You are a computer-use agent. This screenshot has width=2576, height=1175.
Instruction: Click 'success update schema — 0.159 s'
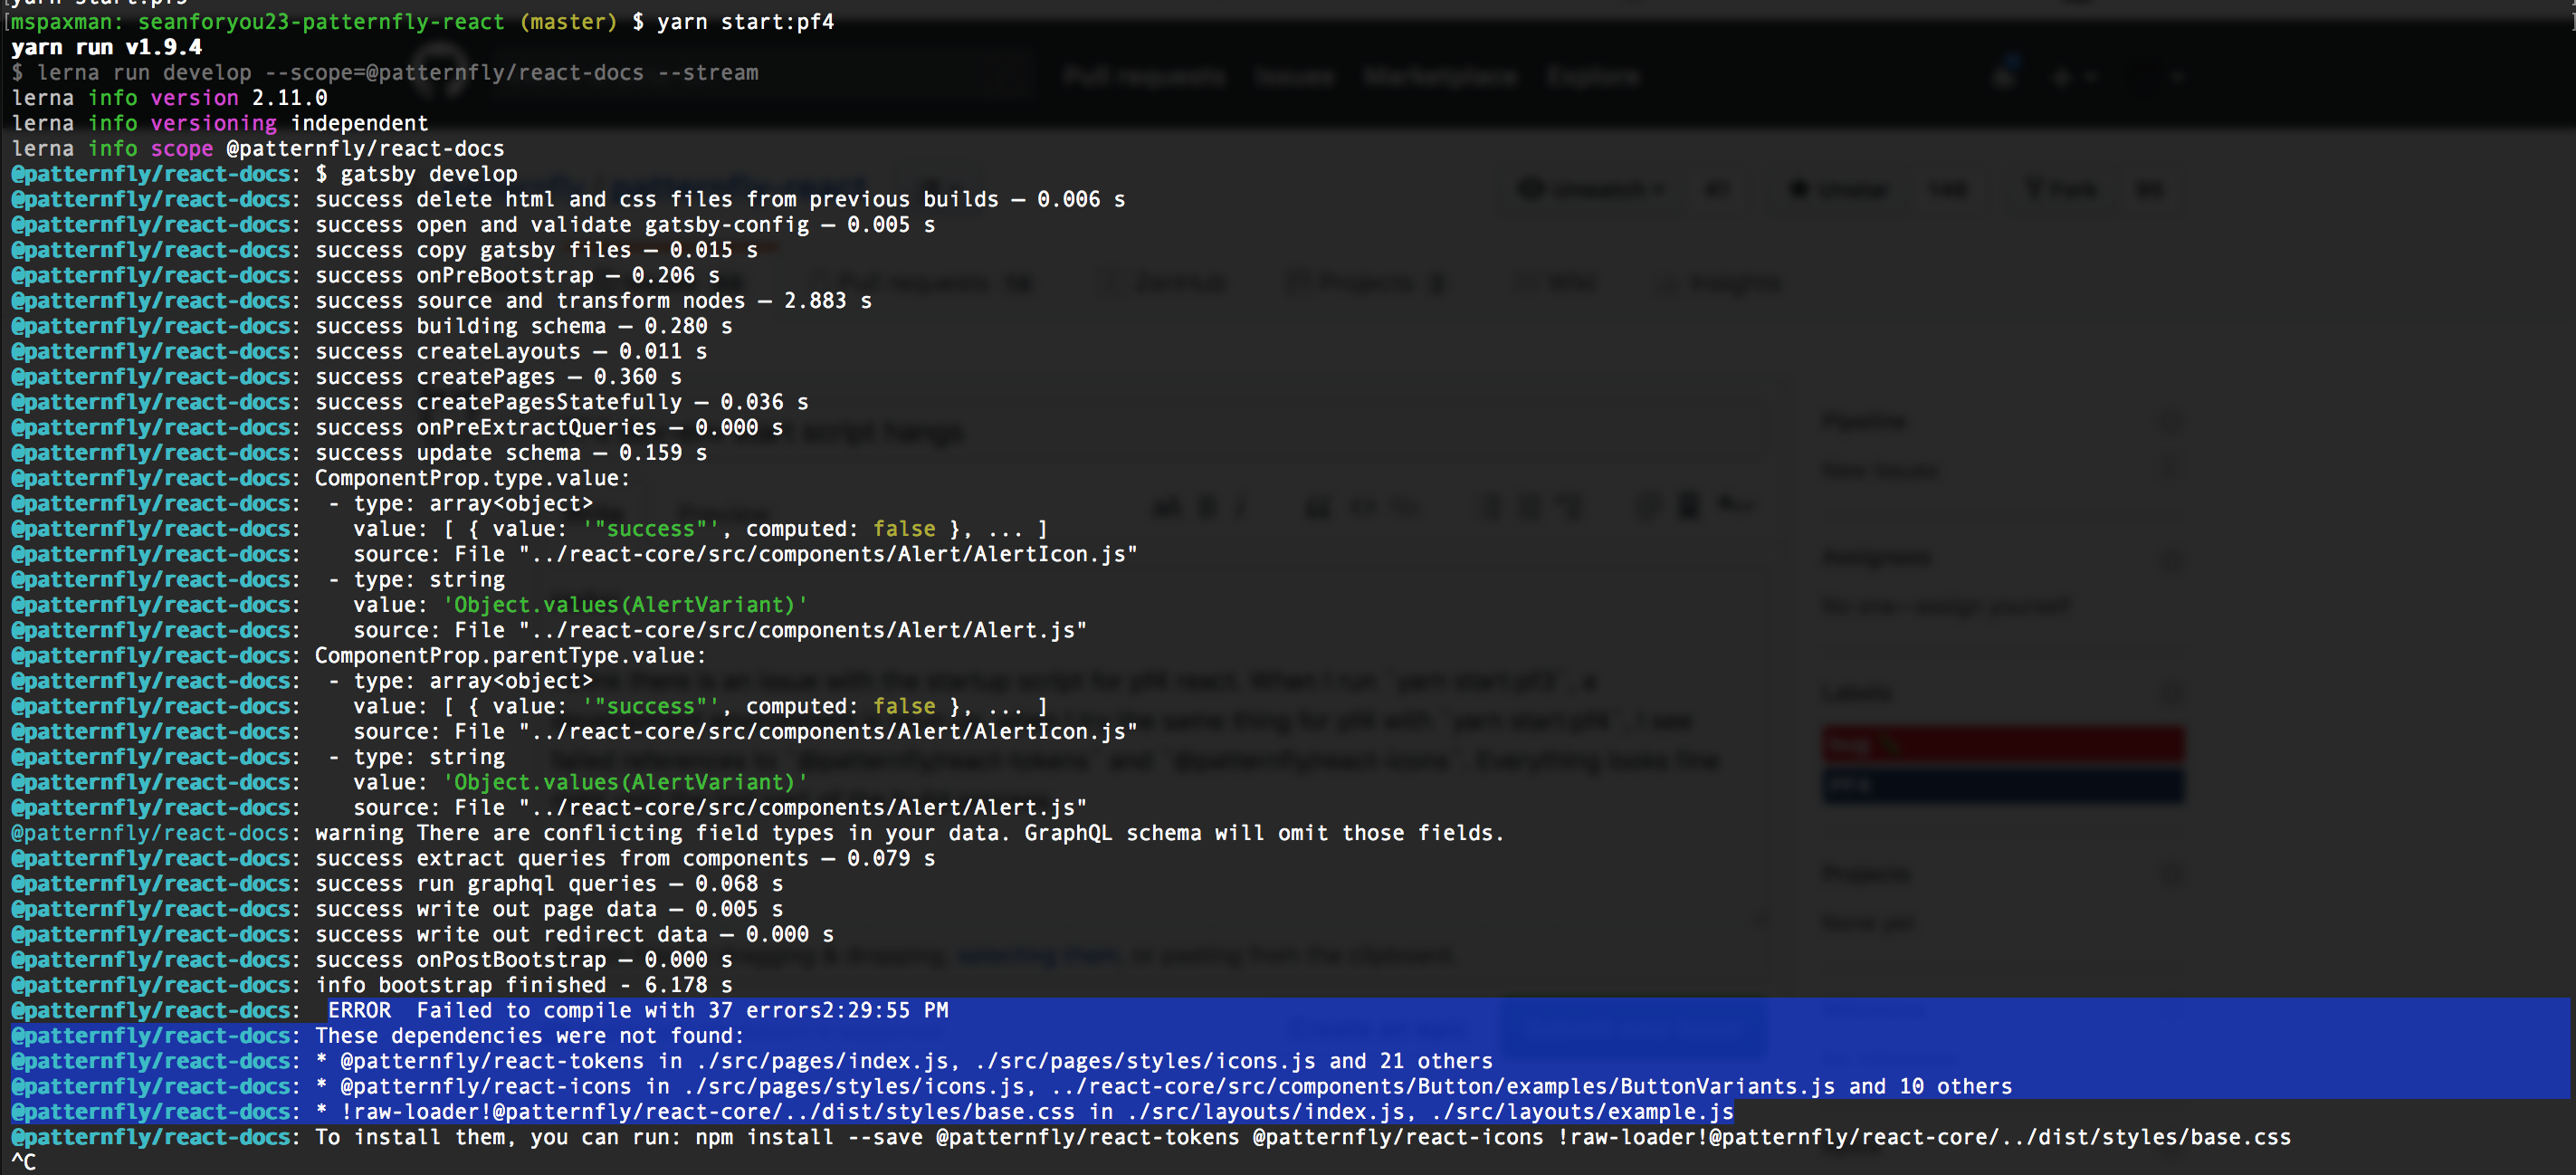pyautogui.click(x=360, y=453)
